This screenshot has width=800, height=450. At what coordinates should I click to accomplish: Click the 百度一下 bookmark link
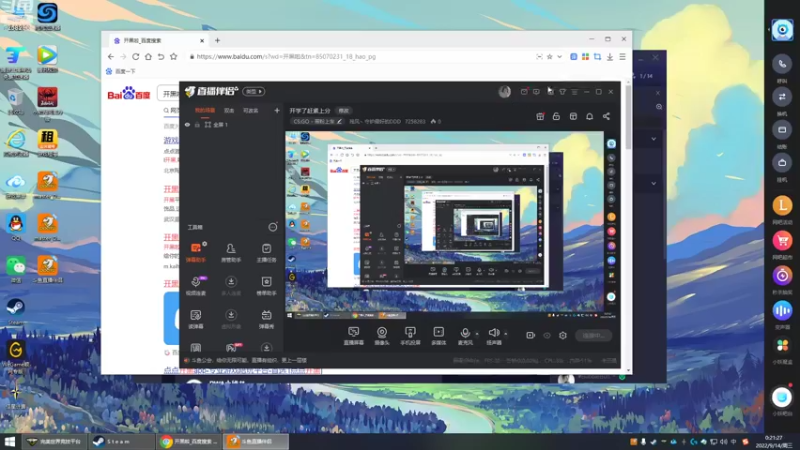(x=121, y=71)
